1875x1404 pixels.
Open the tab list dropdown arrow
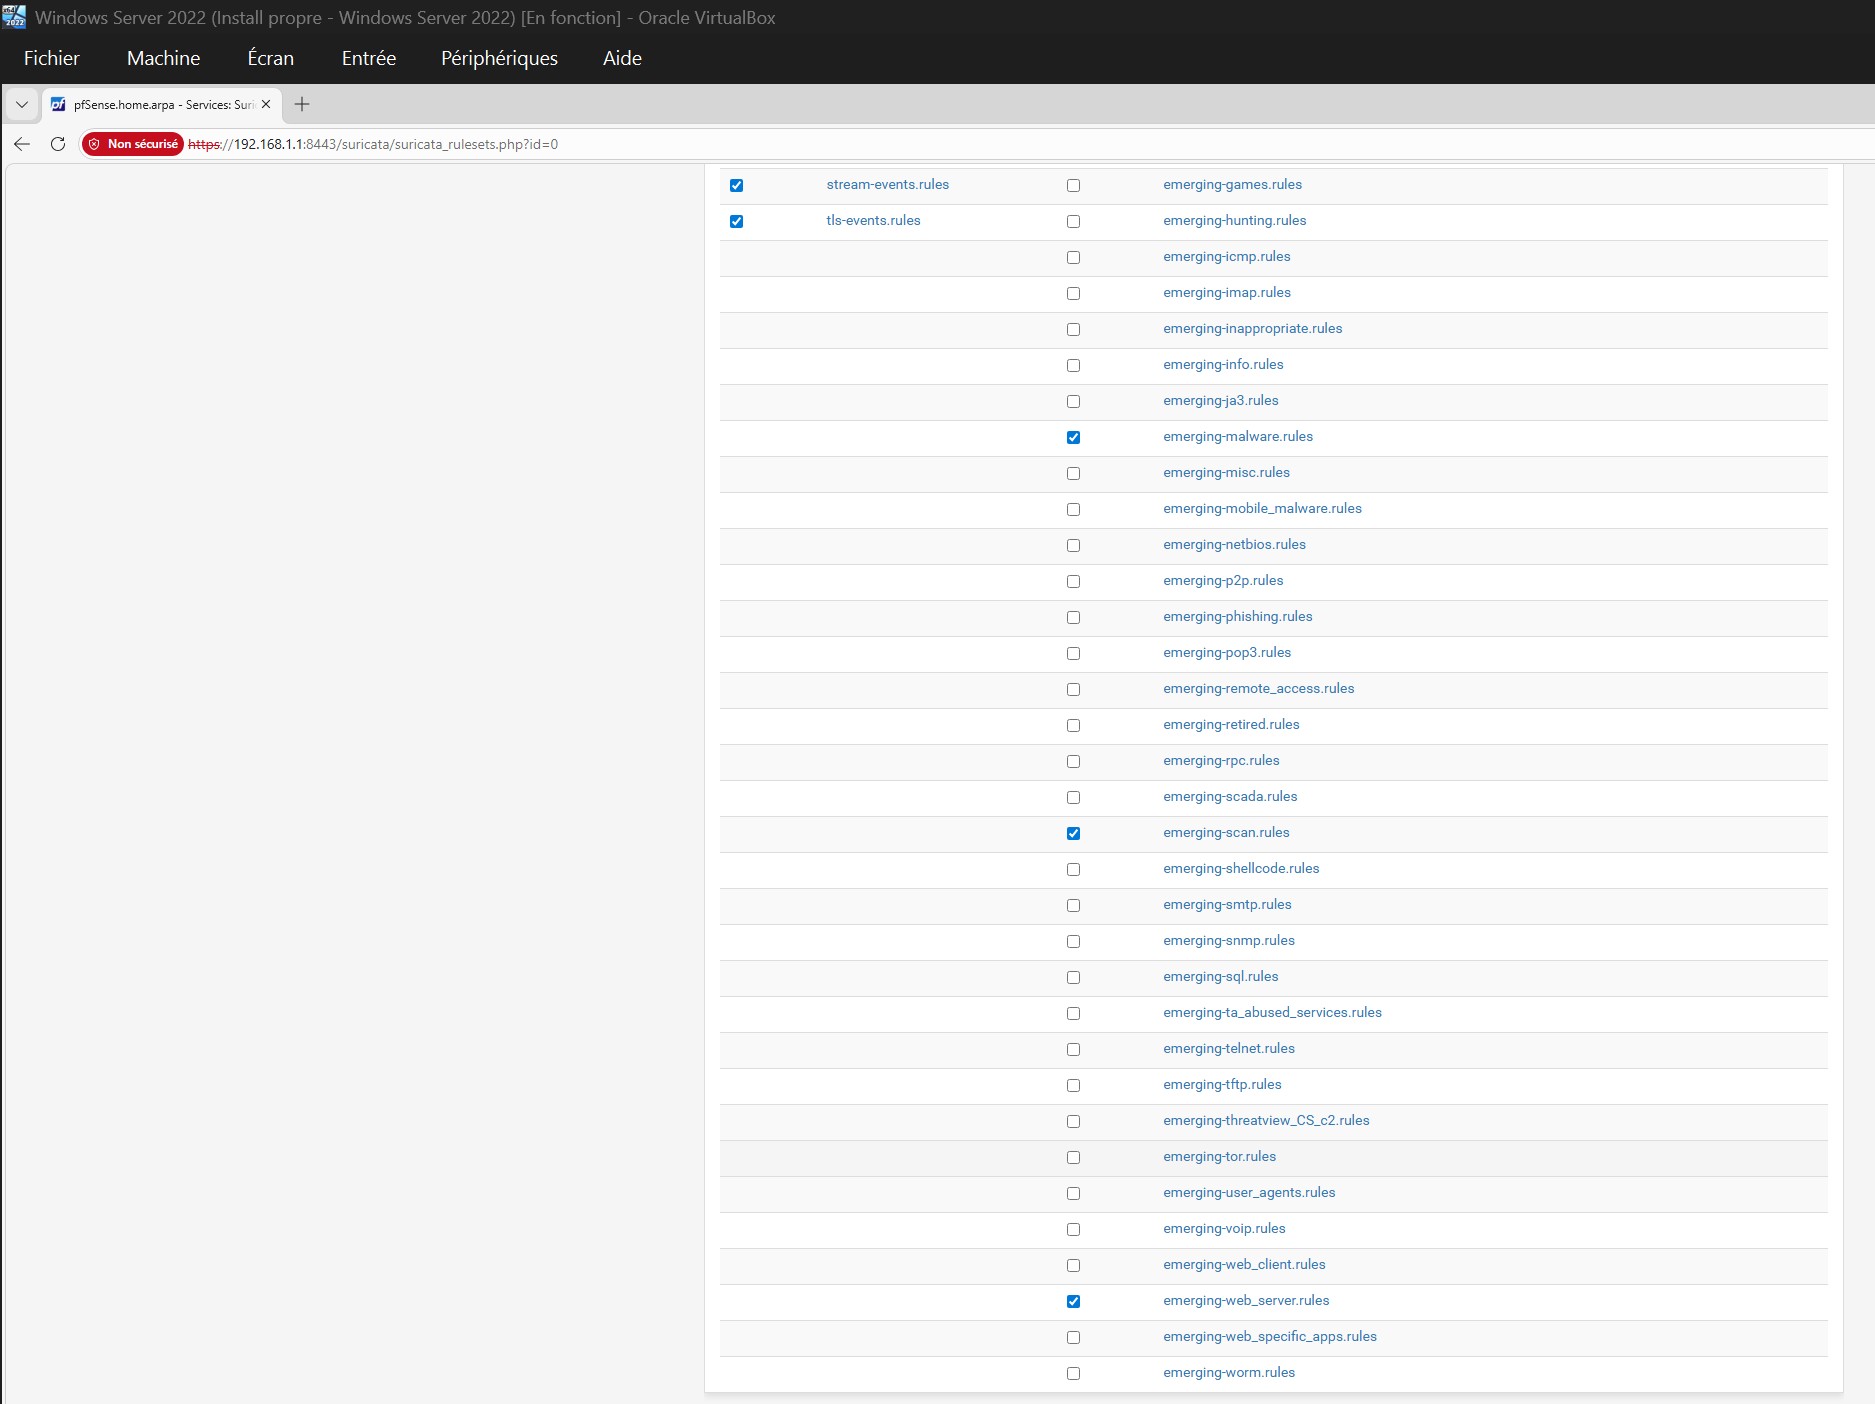22,104
